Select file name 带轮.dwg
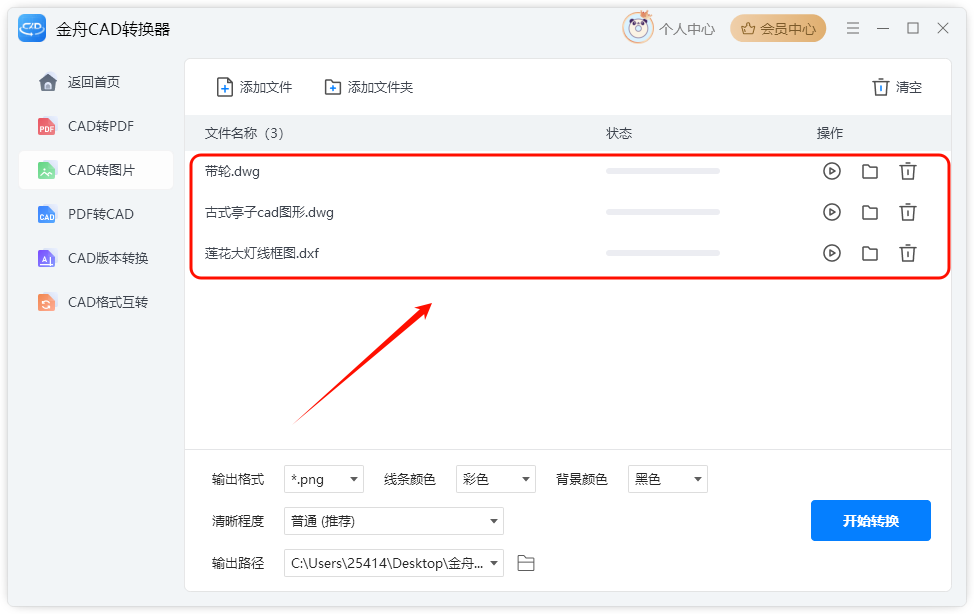 pyautogui.click(x=232, y=171)
